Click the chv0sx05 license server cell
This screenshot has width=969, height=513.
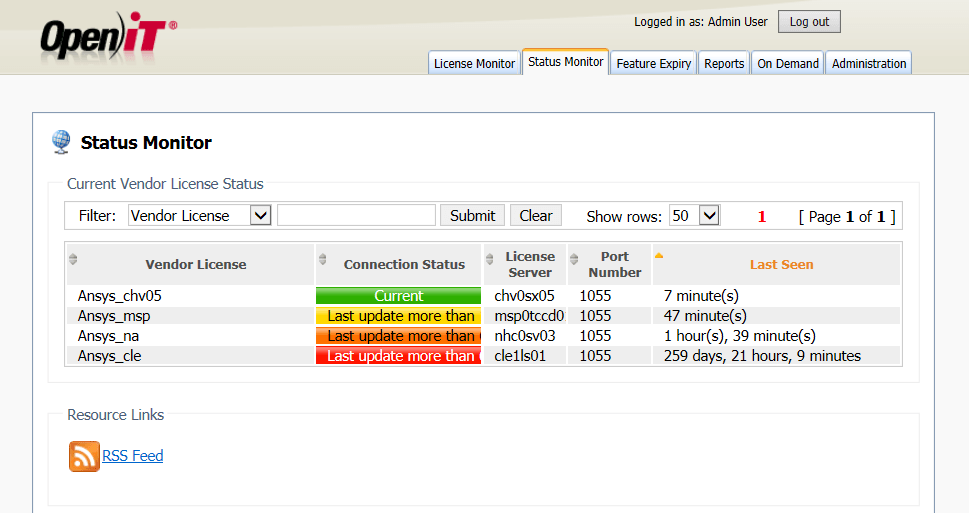tap(524, 296)
